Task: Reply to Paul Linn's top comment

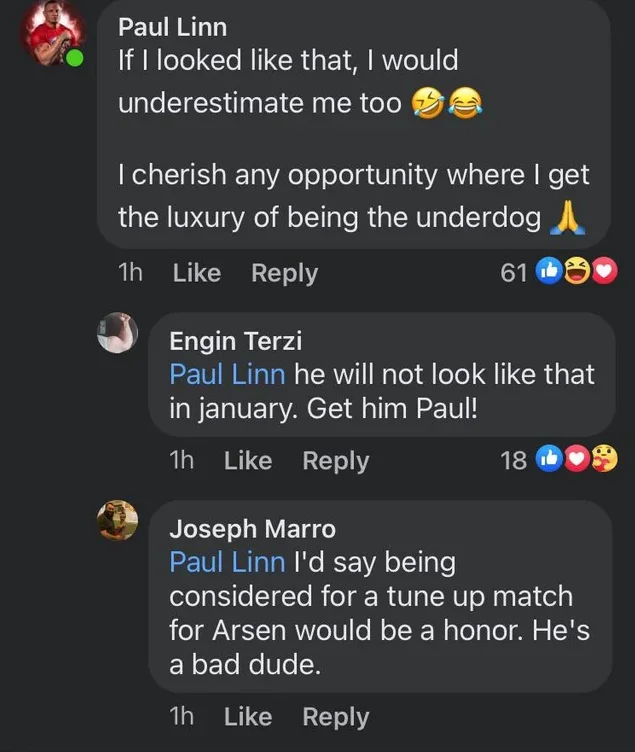Action: point(284,273)
